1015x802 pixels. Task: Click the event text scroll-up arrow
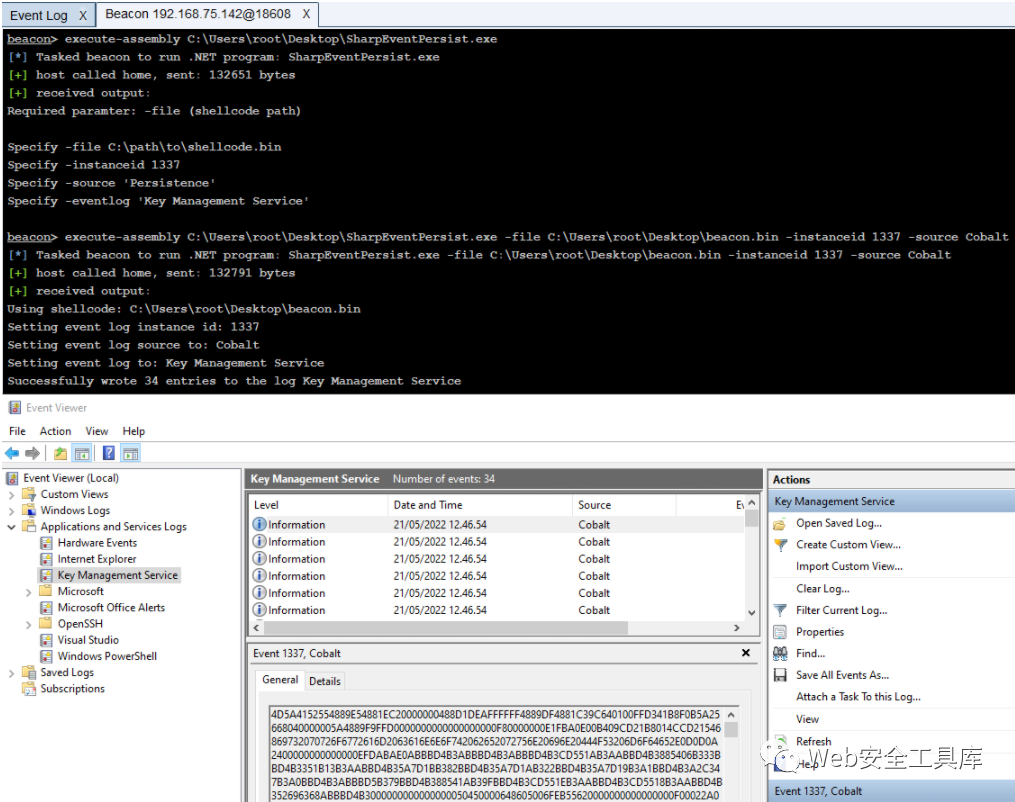[x=731, y=715]
